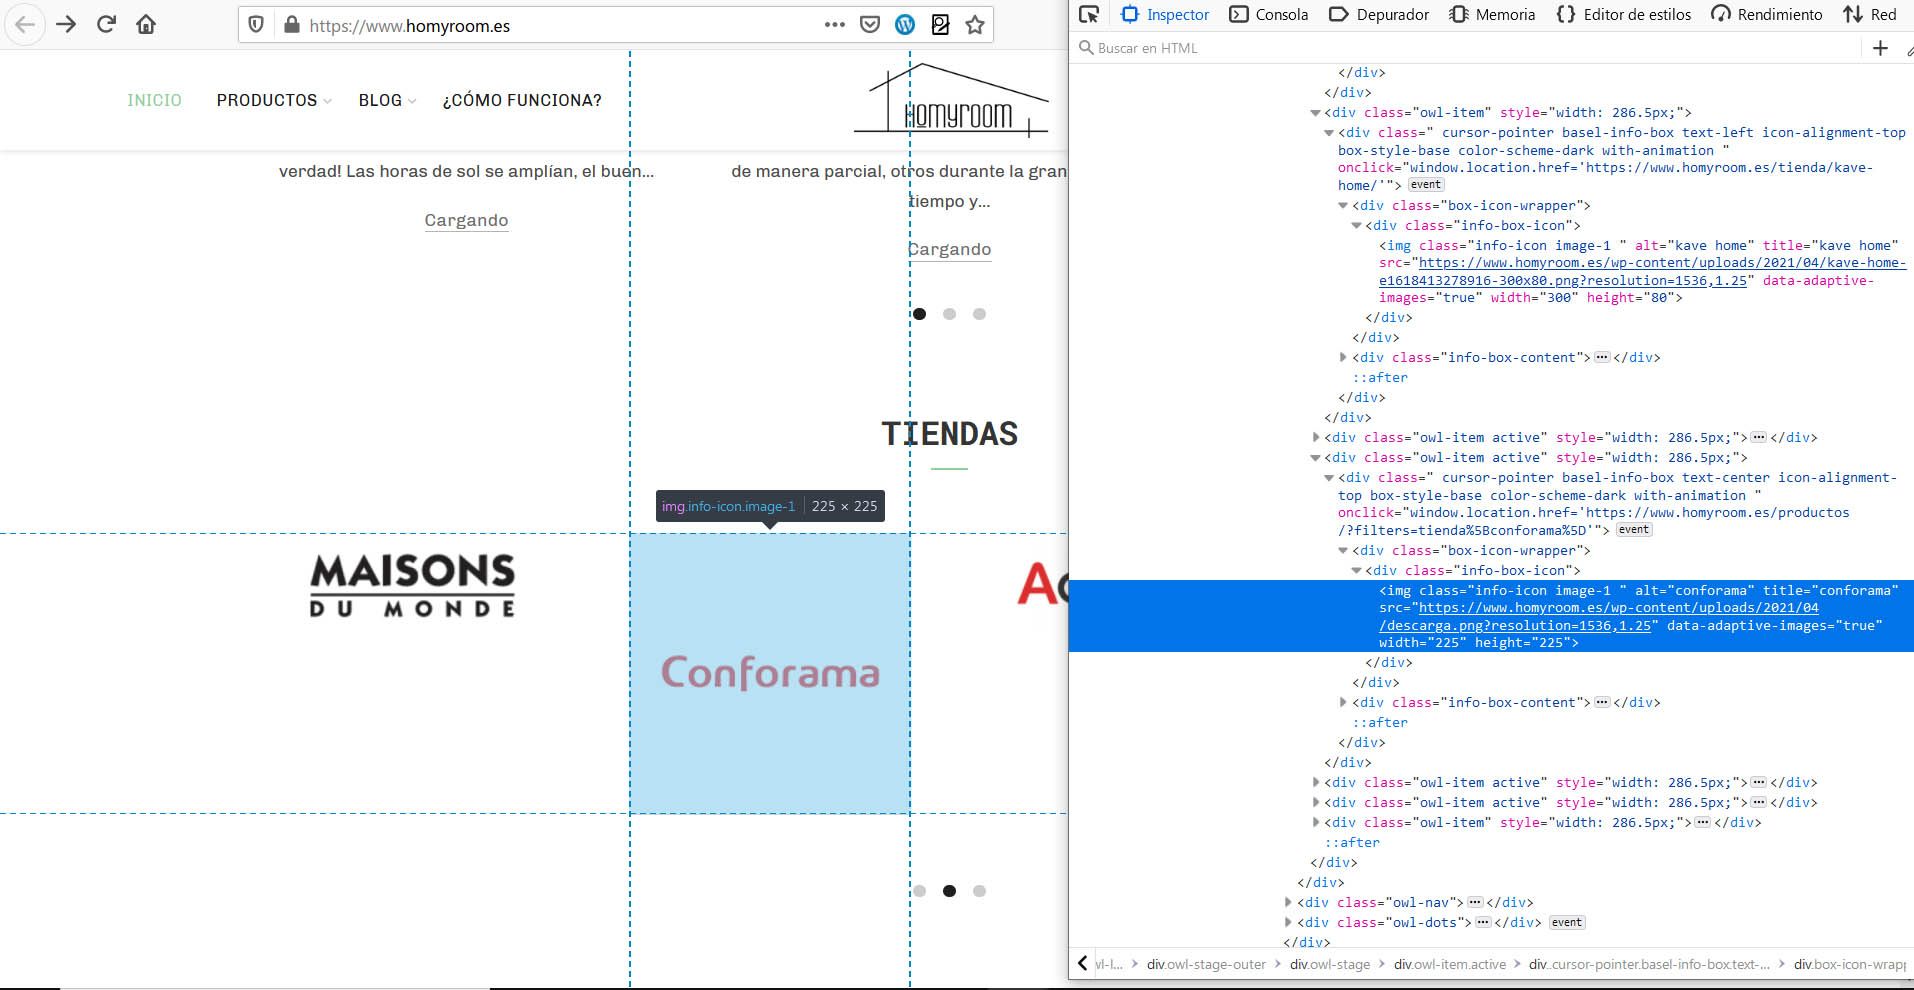Click the browser forward arrow
Screen dimensions: 1914x990
tap(67, 25)
